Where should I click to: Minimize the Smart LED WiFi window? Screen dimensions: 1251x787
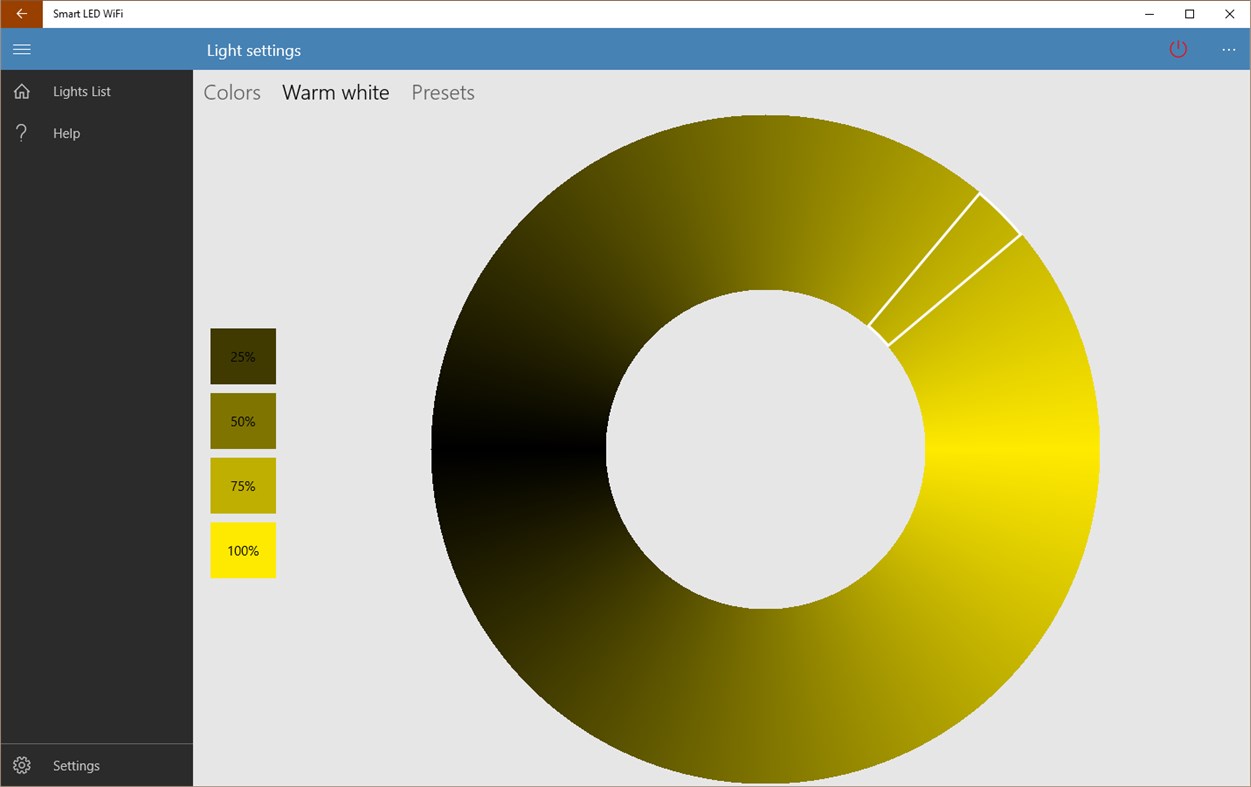[x=1149, y=14]
